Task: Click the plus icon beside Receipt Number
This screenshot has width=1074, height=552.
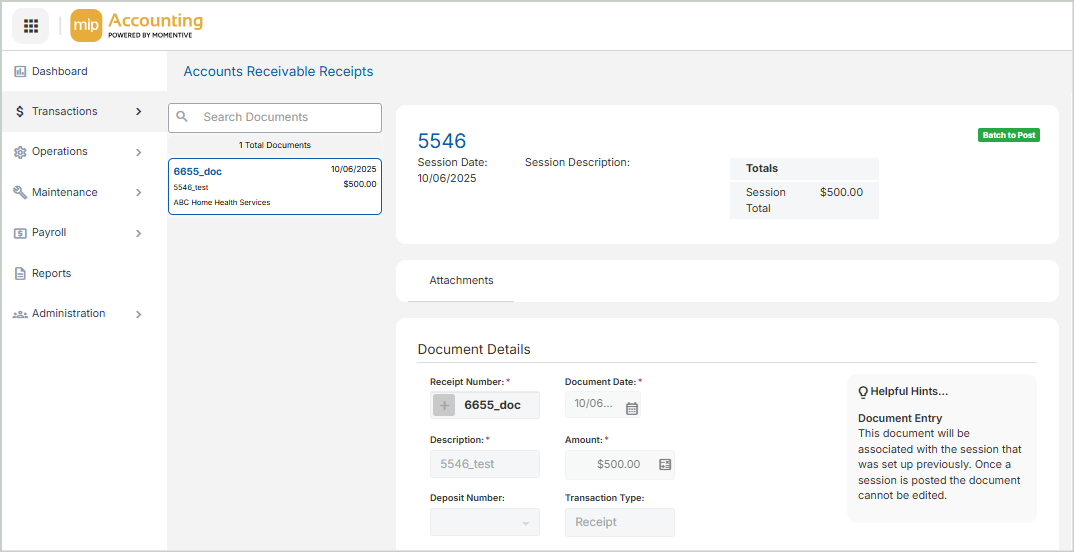Action: click(444, 405)
